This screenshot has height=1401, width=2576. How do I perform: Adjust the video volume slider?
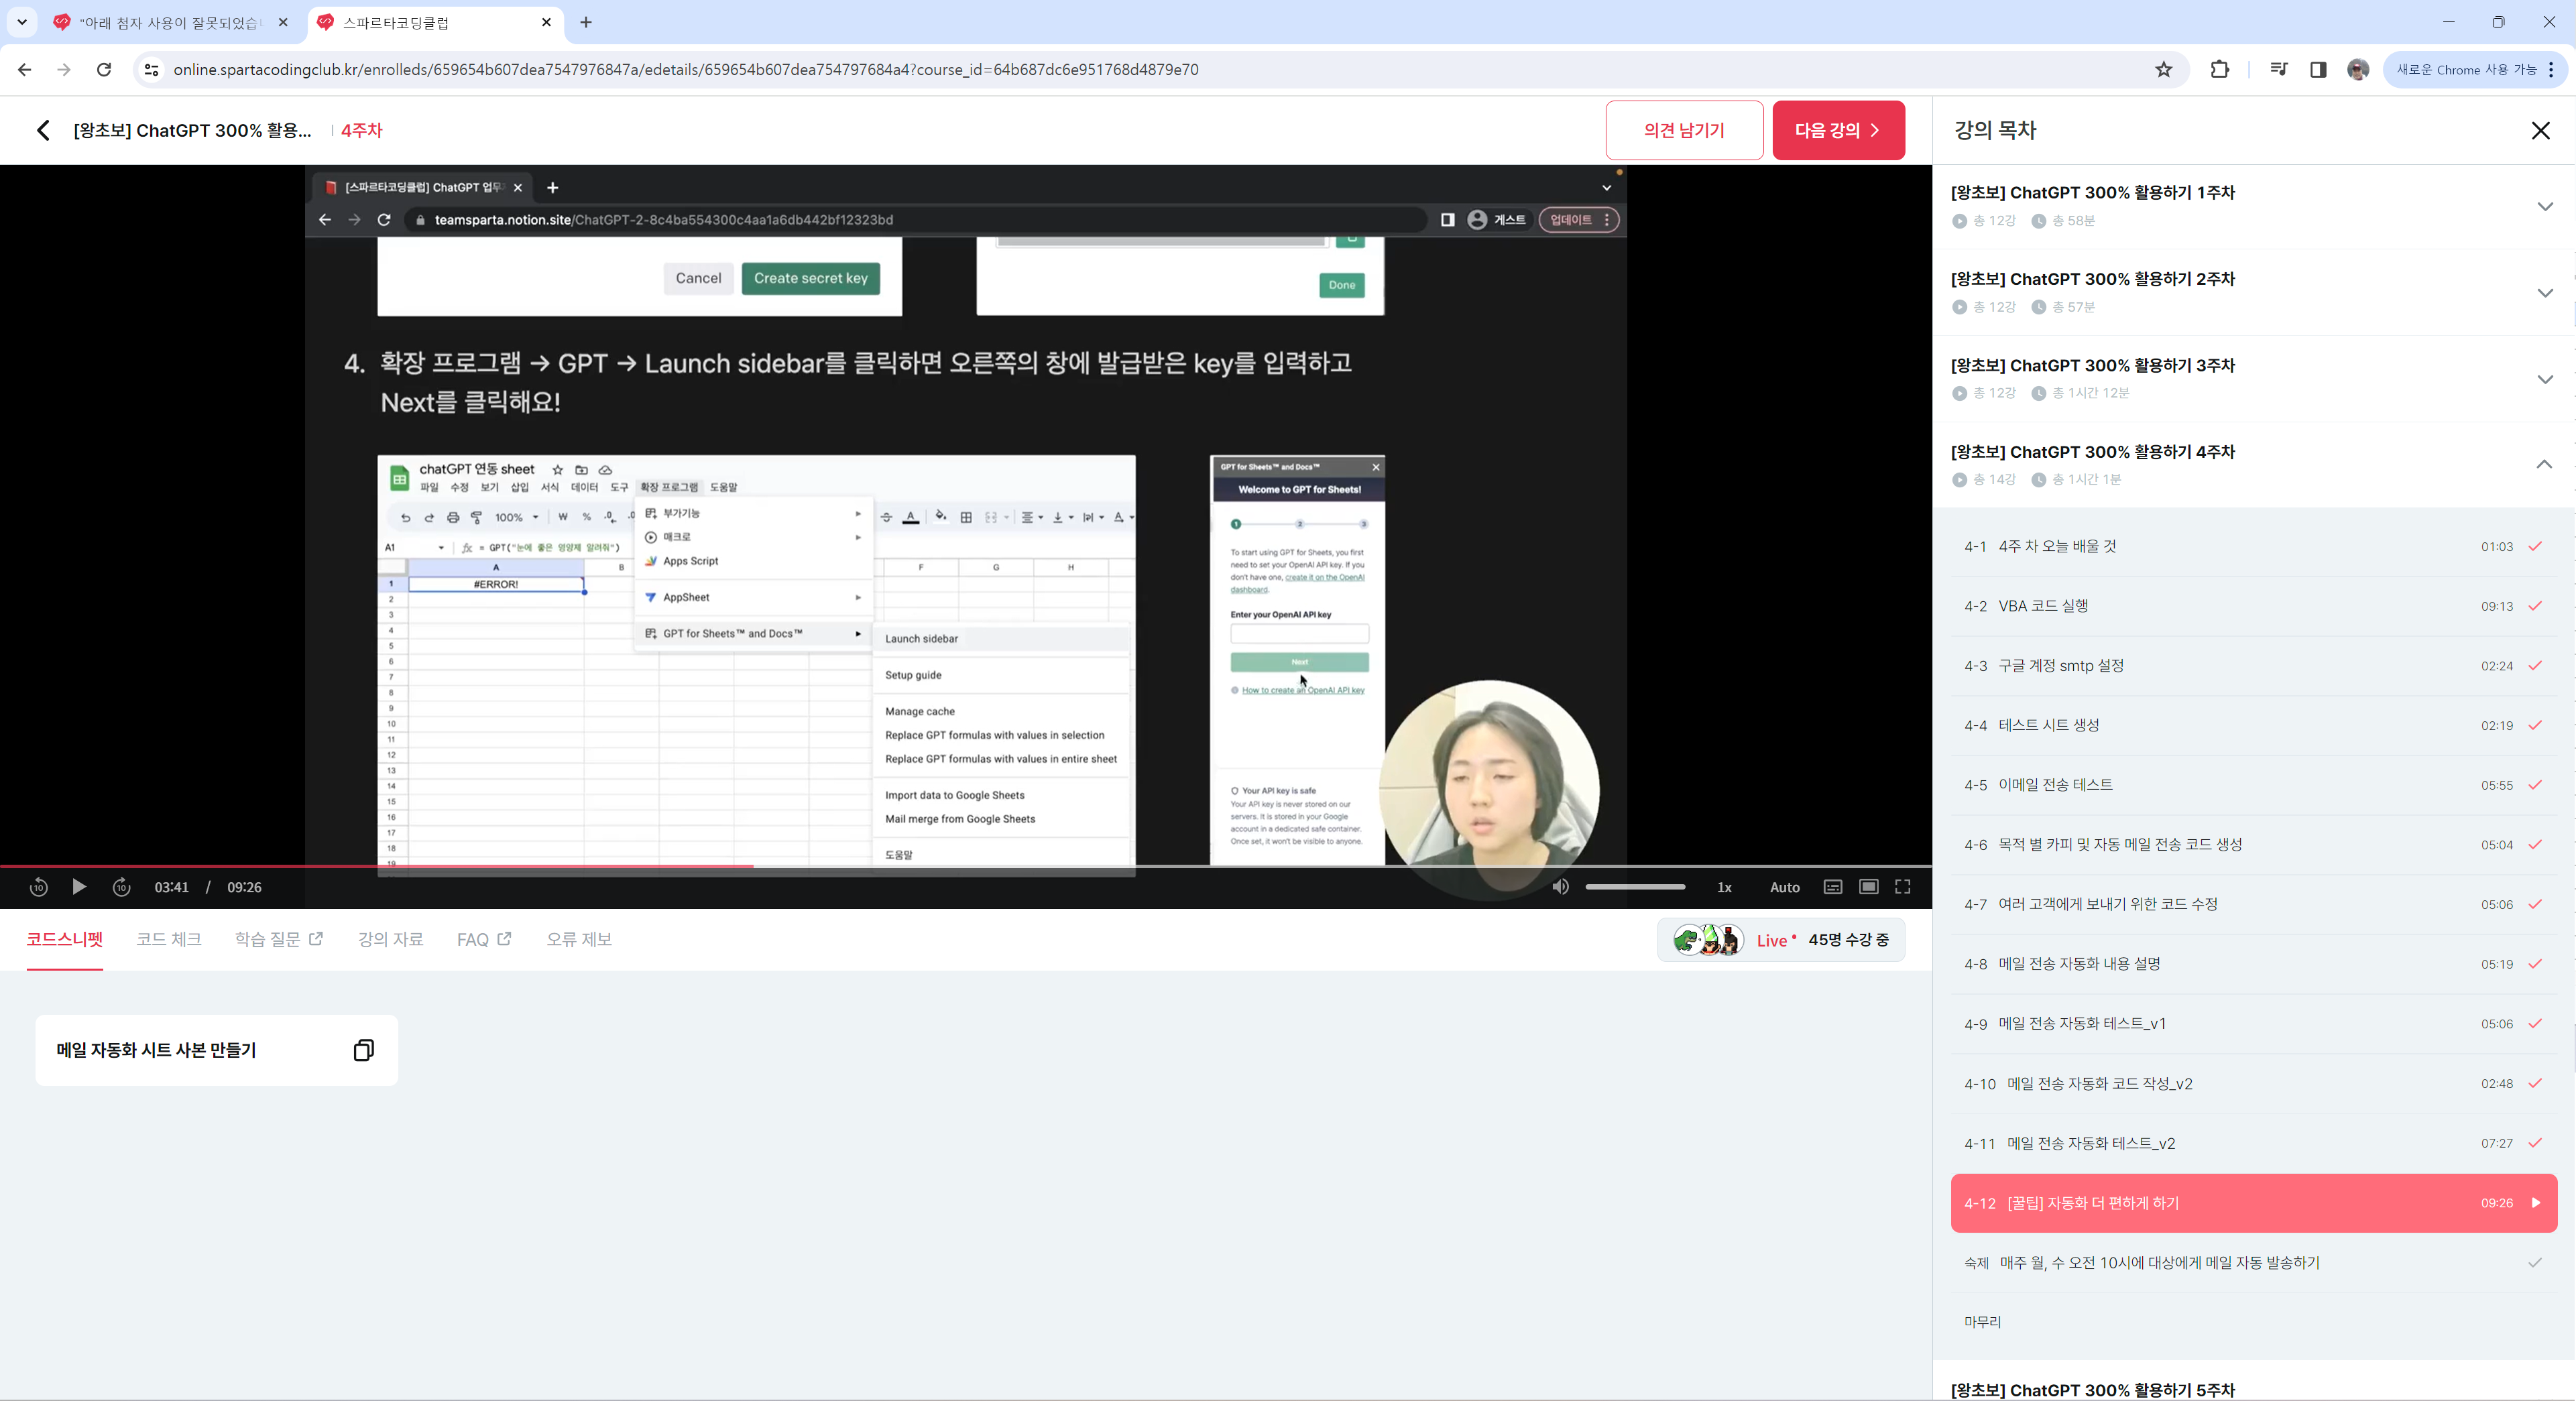point(1635,887)
